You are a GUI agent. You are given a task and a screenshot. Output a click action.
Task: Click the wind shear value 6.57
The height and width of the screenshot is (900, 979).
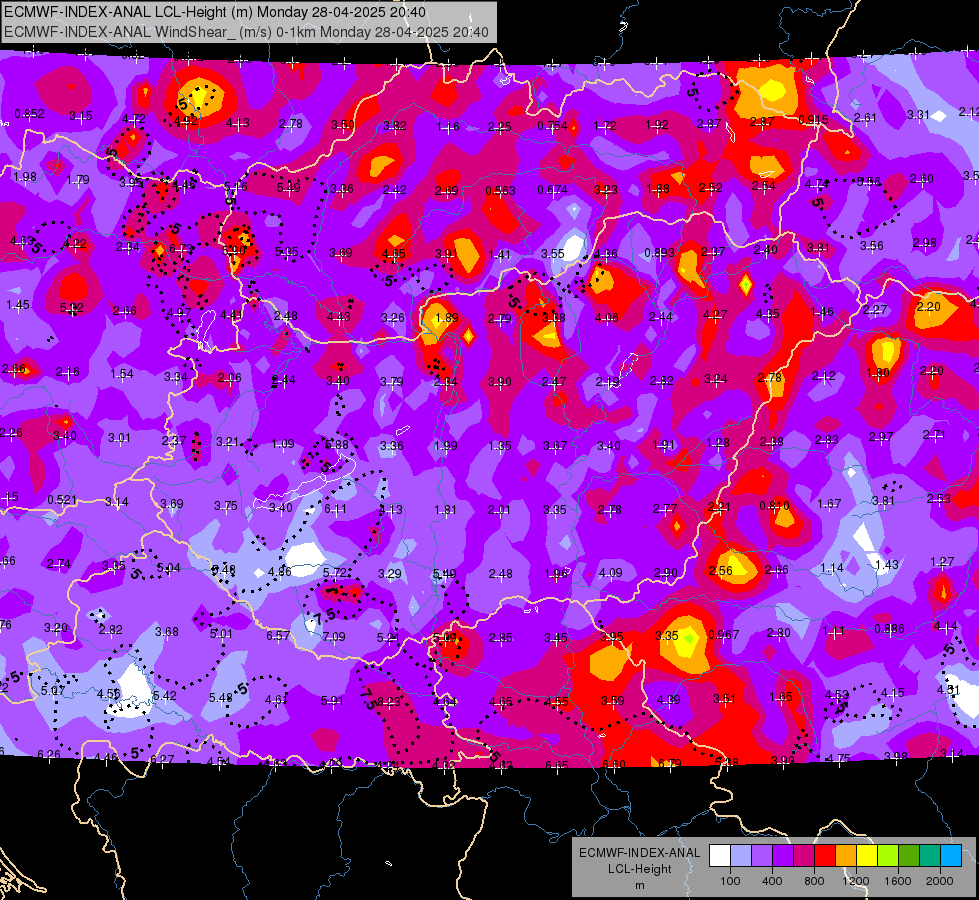click(278, 635)
